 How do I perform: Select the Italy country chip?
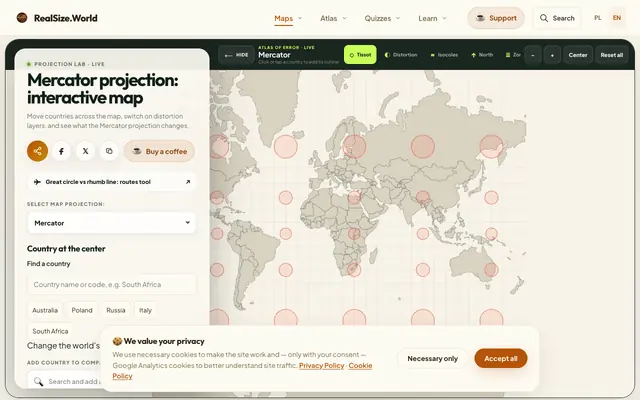[145, 310]
